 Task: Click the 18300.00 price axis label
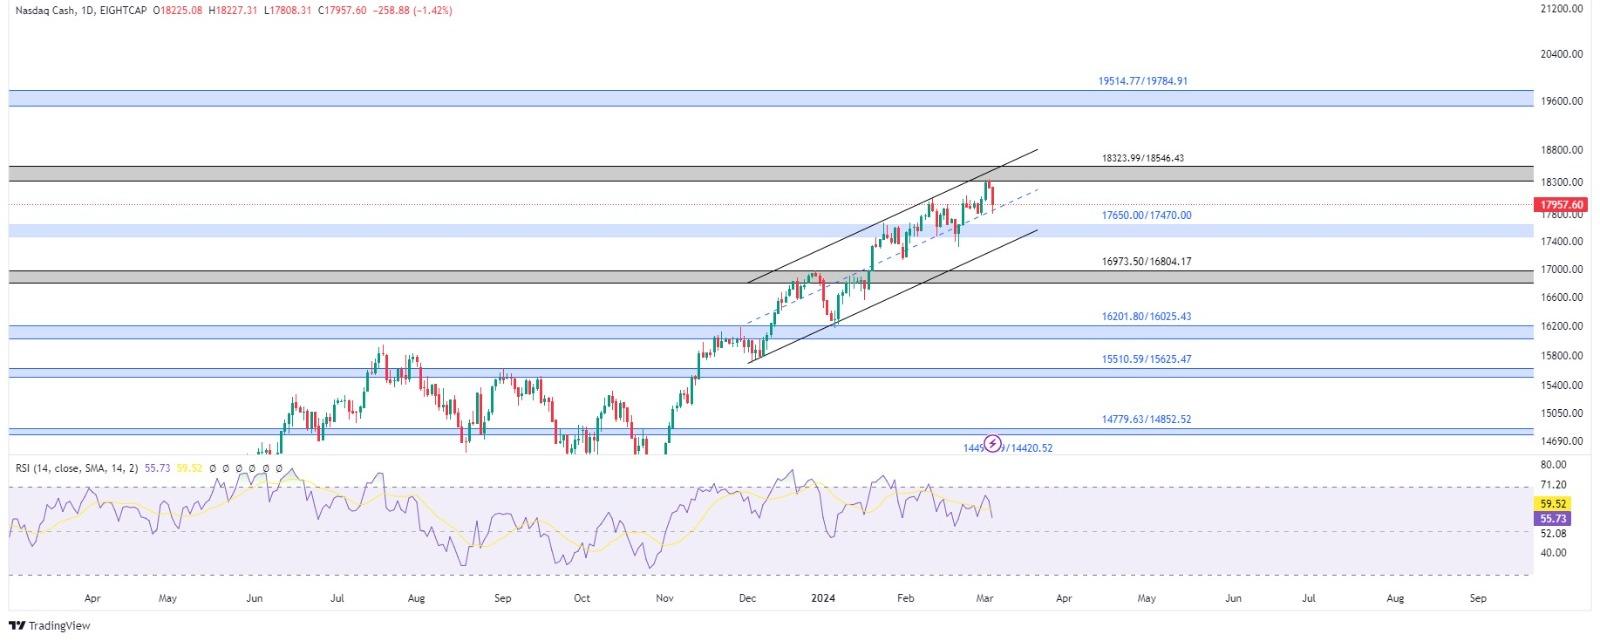pos(1562,183)
